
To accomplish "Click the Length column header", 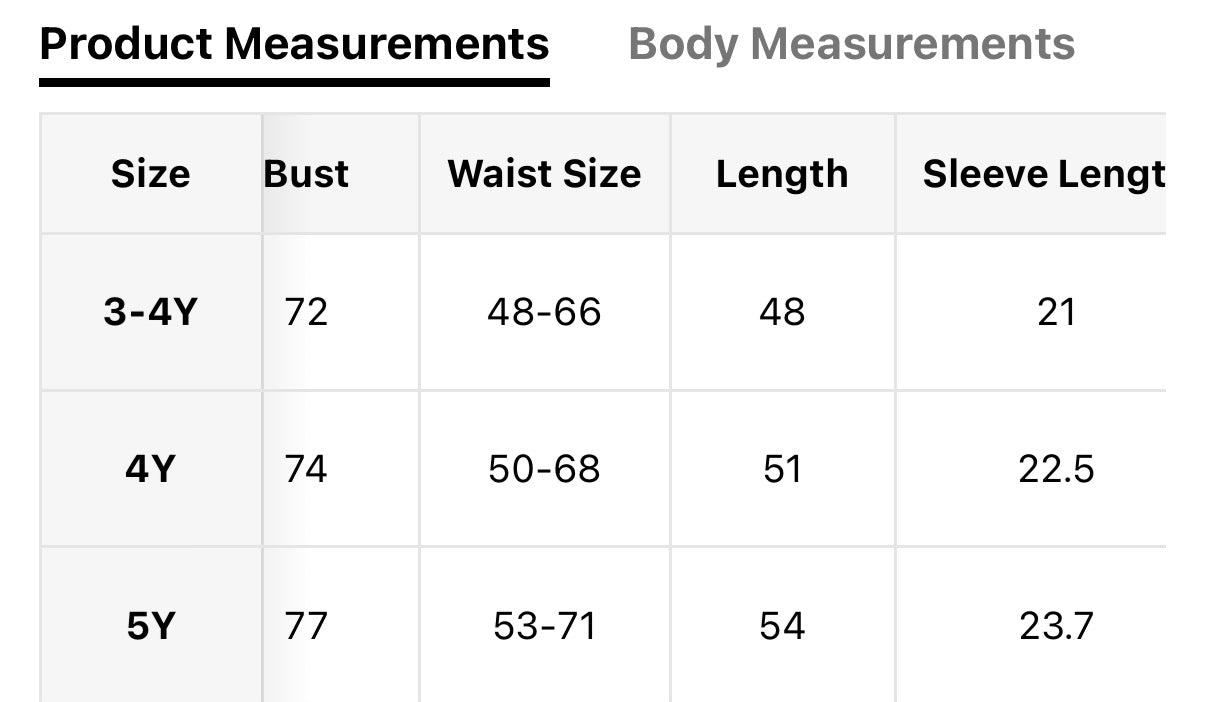I will (x=782, y=174).
